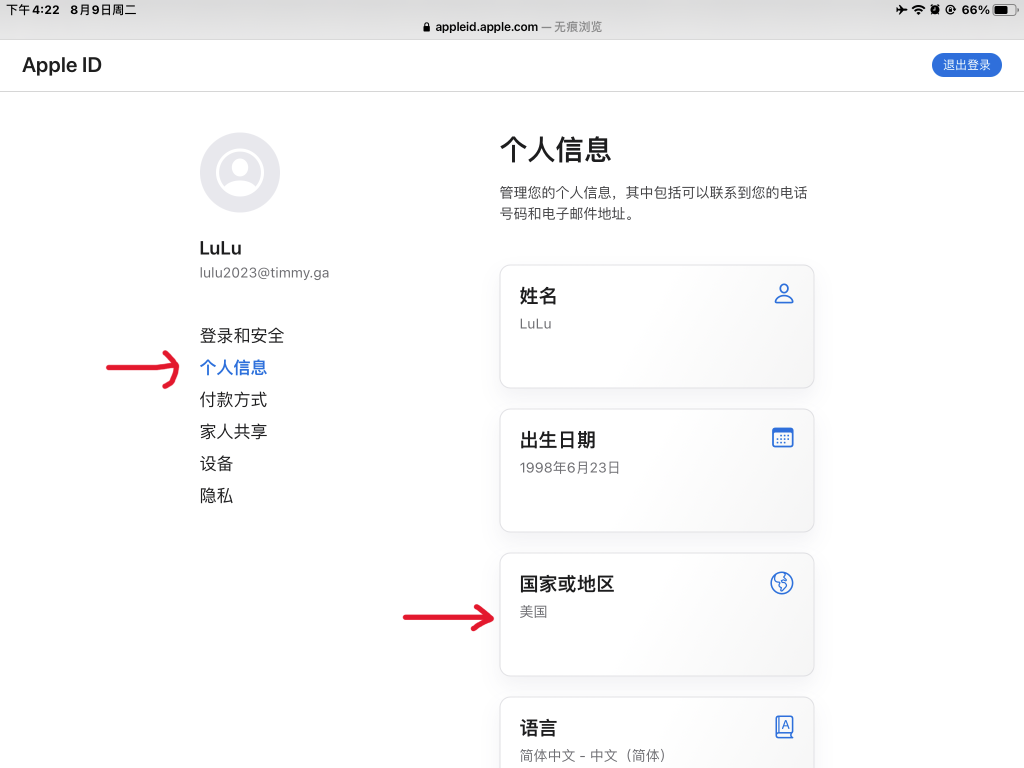This screenshot has height=768, width=1024.
Task: Tap the airplane mode icon in the status bar
Action: (x=901, y=10)
